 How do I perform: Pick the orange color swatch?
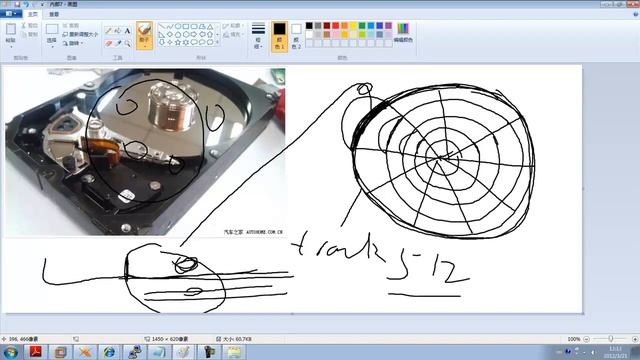click(x=344, y=26)
